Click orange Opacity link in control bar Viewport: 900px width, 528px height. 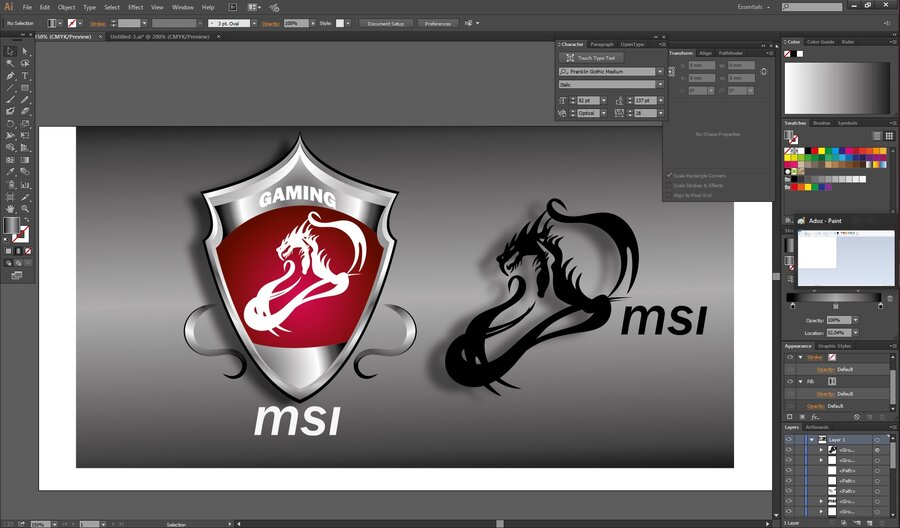(x=270, y=24)
